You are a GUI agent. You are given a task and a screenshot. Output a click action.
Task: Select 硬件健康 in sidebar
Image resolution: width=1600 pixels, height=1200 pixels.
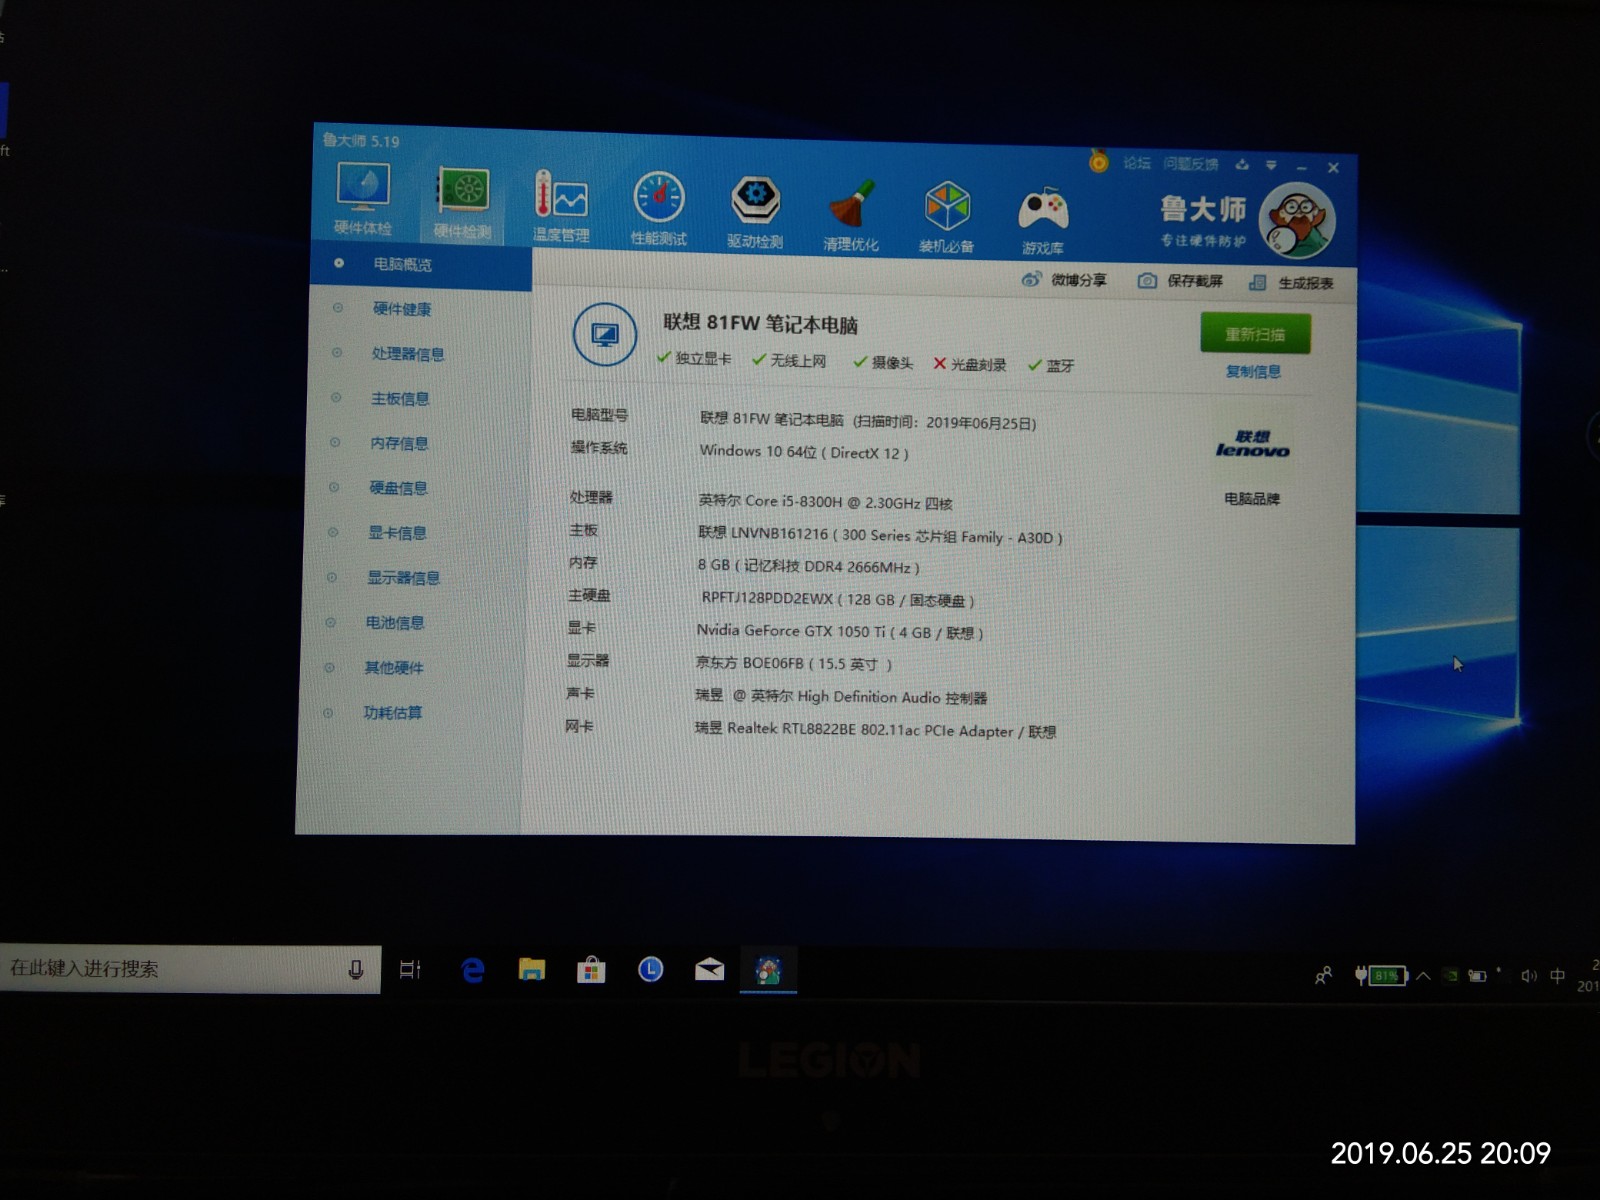tap(402, 309)
